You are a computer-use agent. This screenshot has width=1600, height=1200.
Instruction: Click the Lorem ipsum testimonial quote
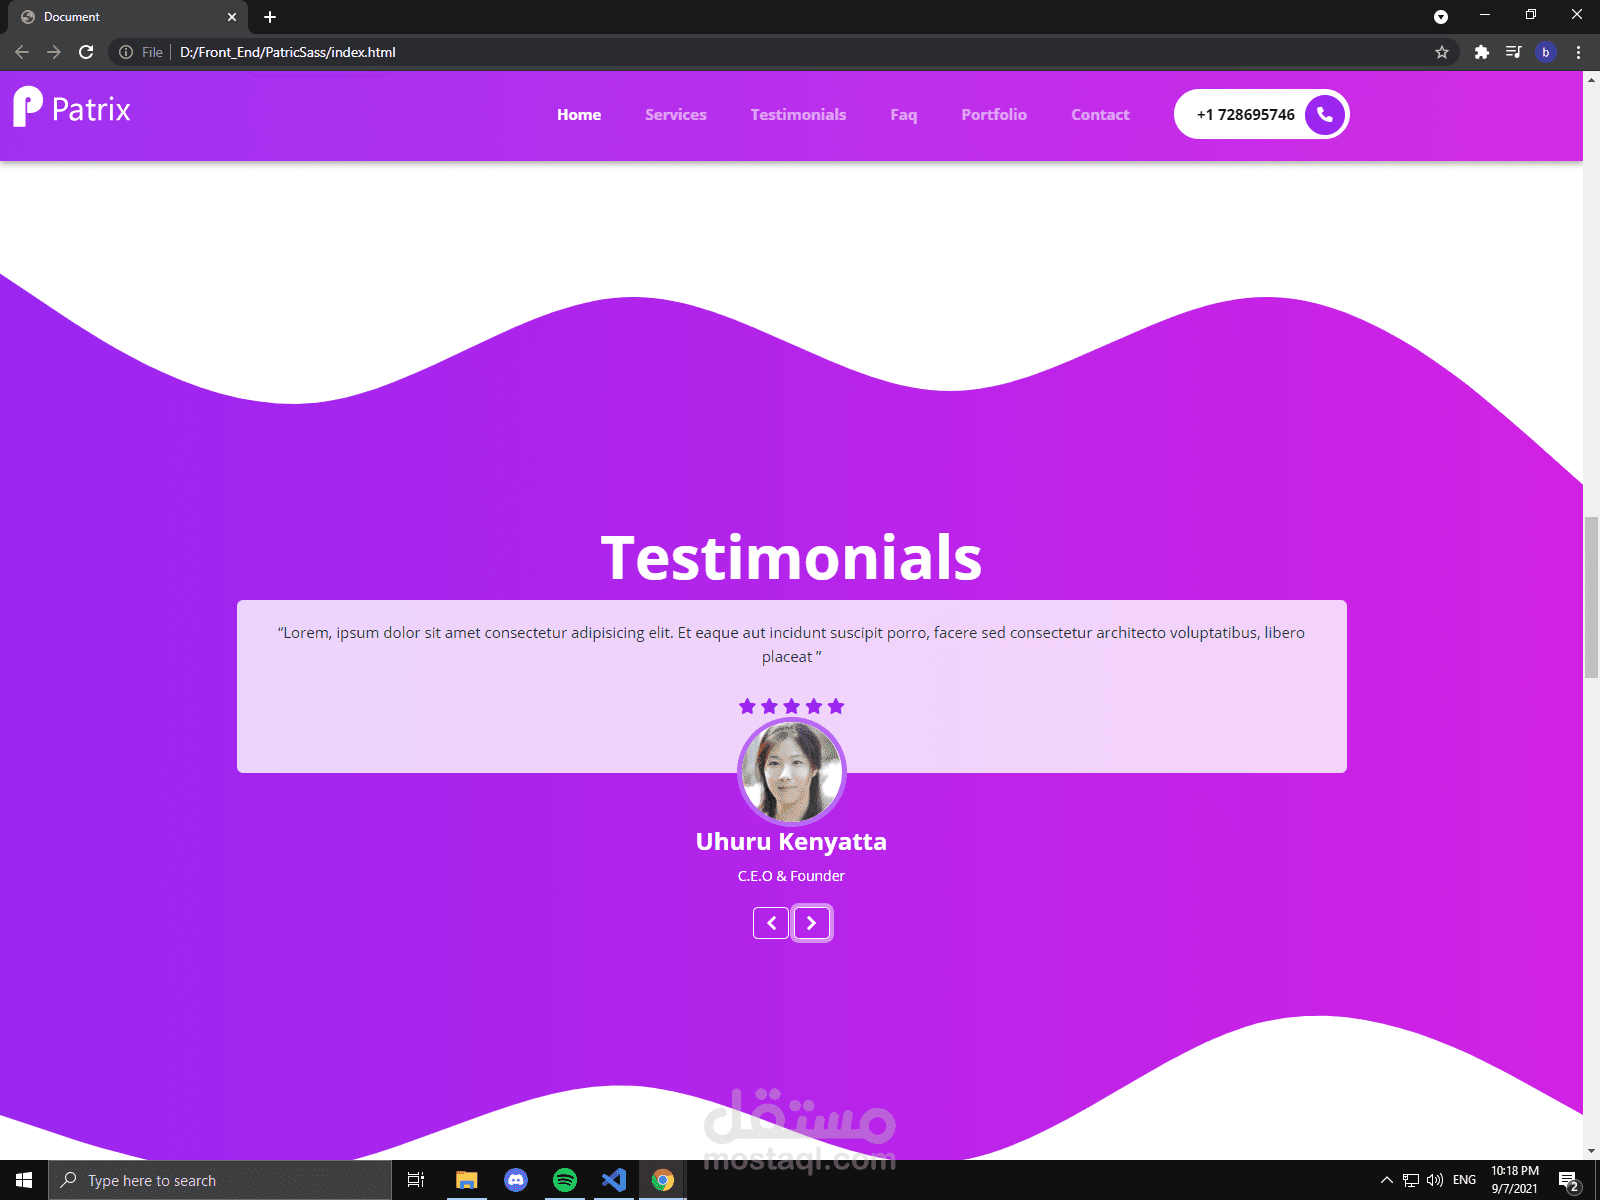tap(791, 645)
